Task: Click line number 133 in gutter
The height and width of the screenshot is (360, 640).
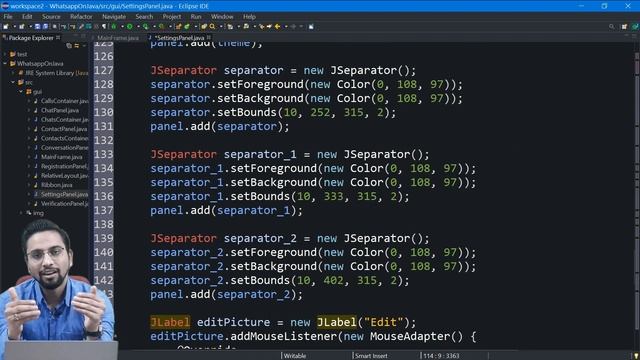Action: (x=104, y=154)
